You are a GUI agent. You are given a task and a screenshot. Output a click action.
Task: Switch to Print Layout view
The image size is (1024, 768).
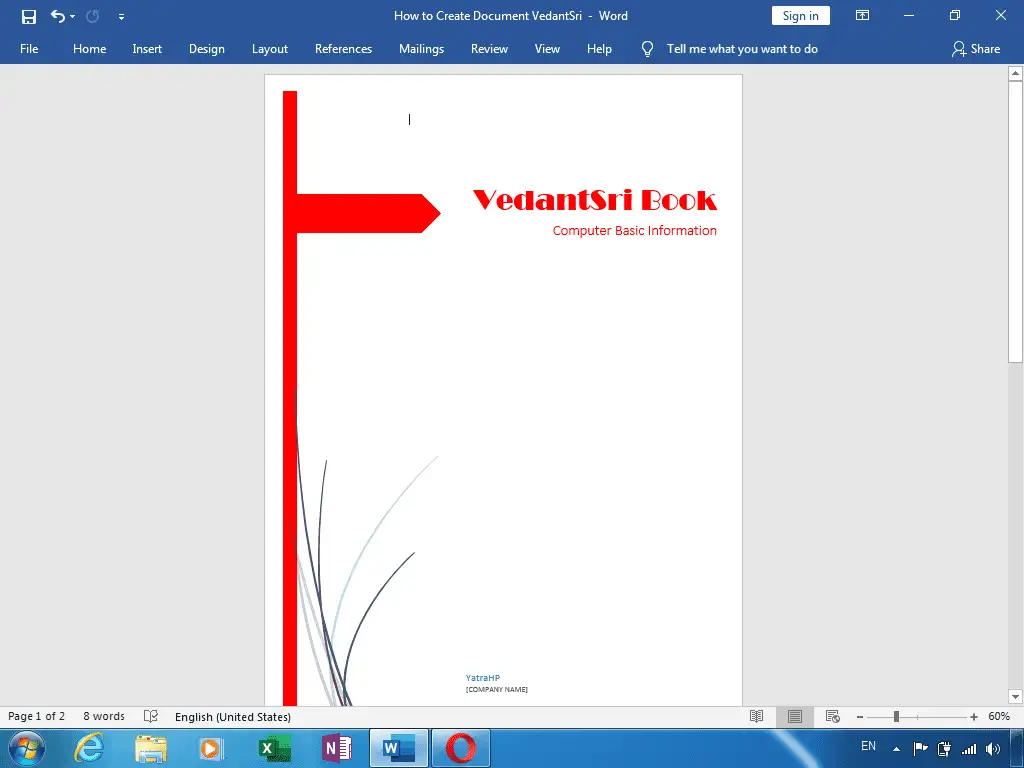[x=795, y=716]
